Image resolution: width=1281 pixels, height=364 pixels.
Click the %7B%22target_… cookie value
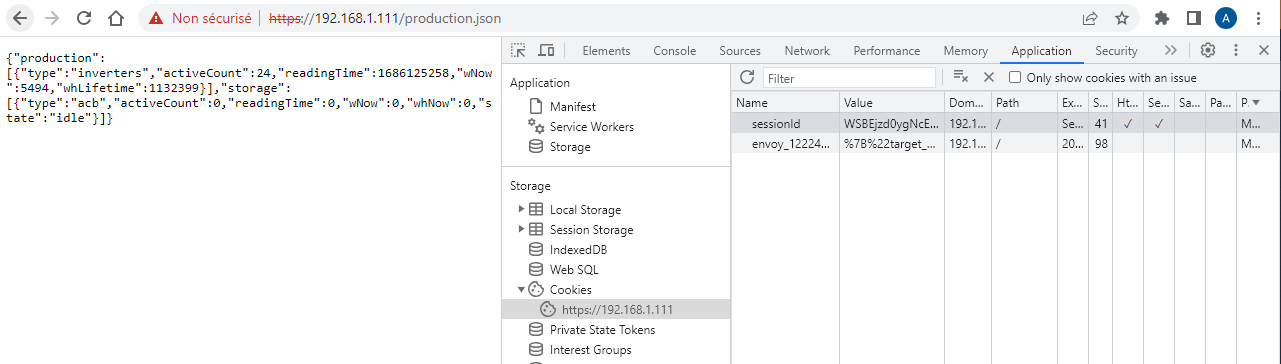click(892, 144)
